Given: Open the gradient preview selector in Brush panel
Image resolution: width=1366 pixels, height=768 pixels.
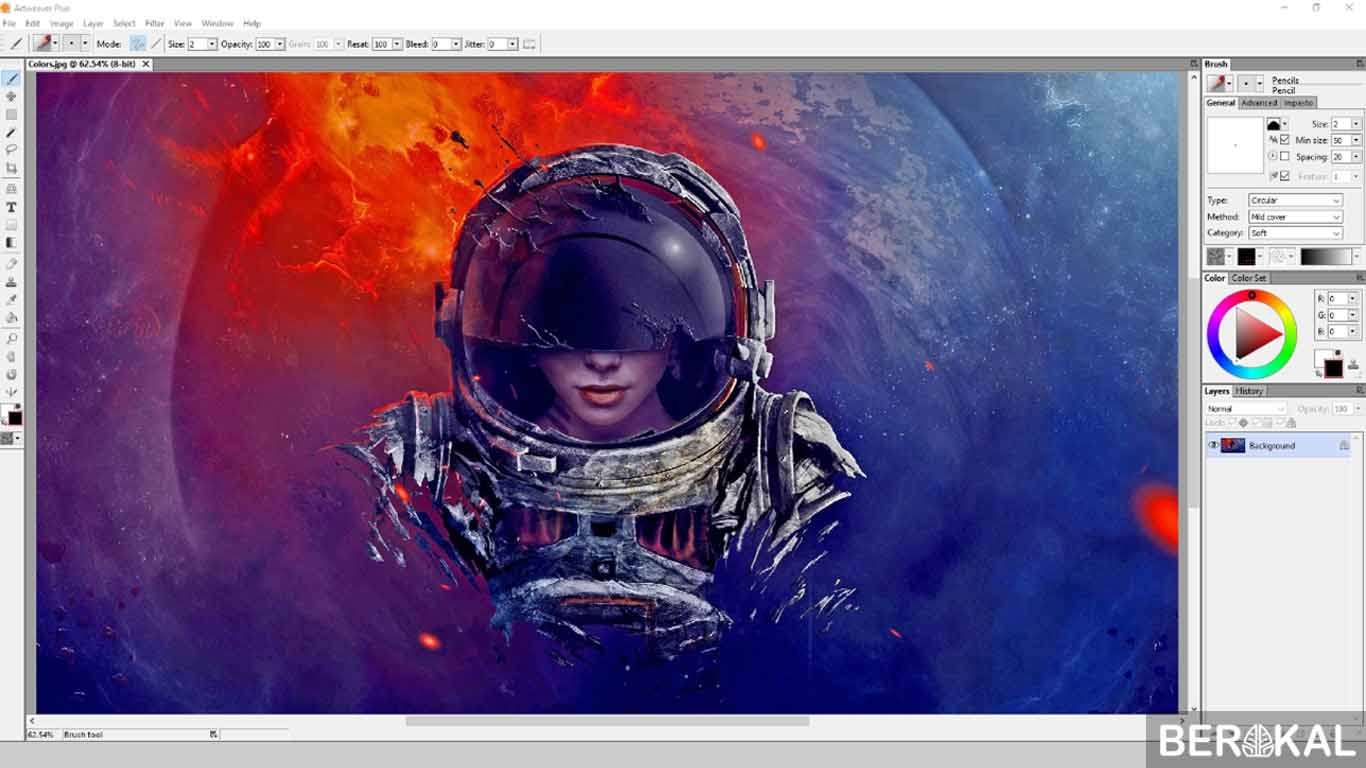Looking at the screenshot, I should coord(1329,257).
